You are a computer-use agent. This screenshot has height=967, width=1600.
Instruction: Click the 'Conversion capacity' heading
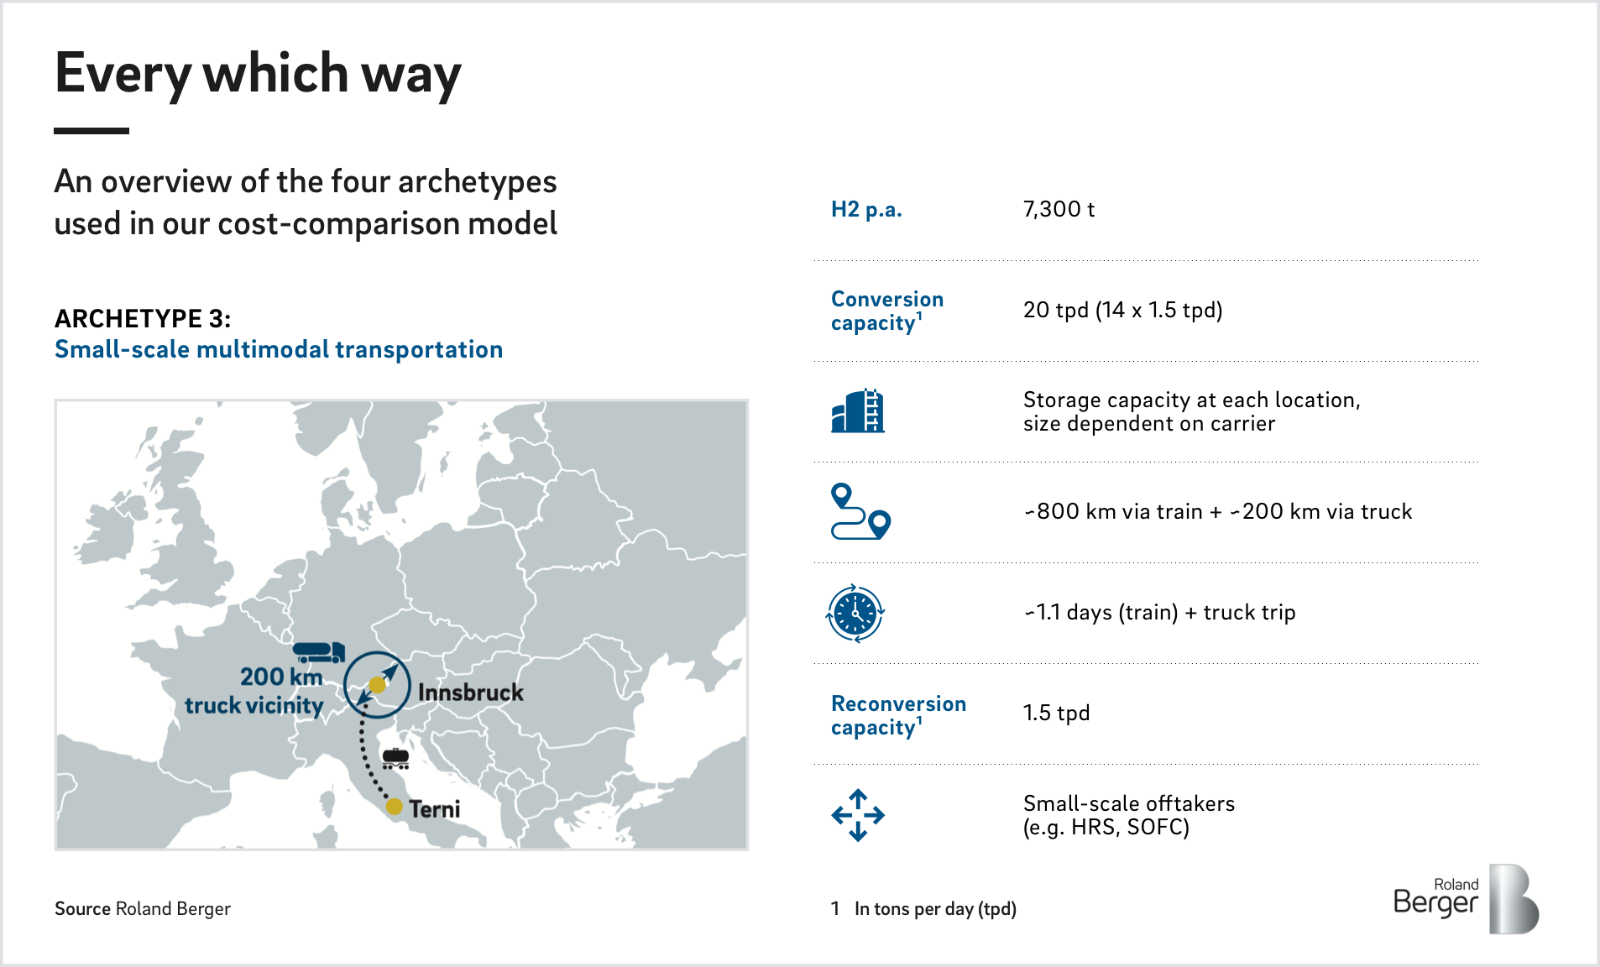coord(887,311)
